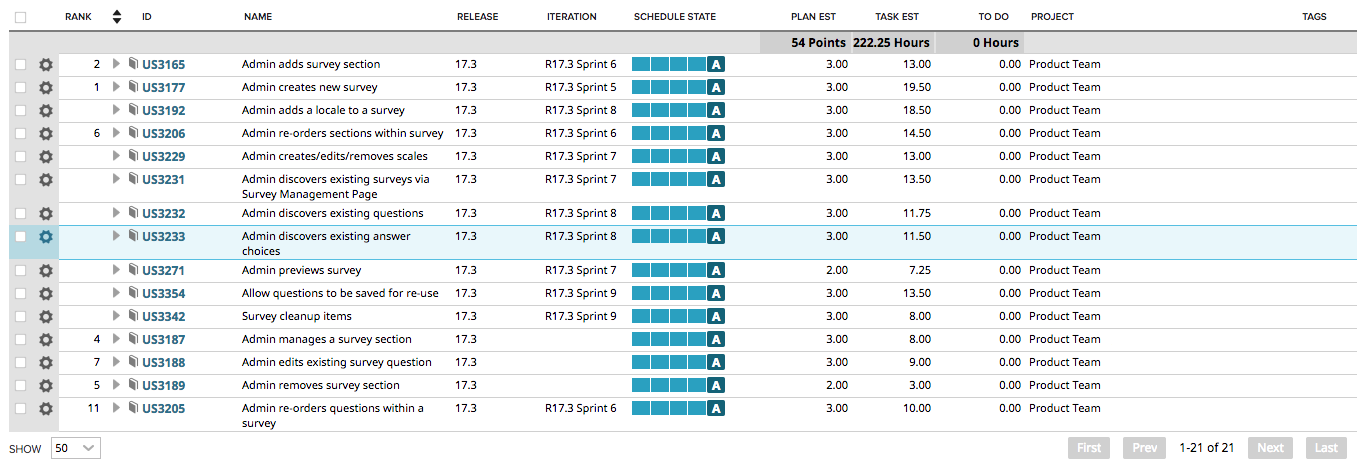The width and height of the screenshot is (1370, 474).
Task: Click Accepted 'A' badge on US3189 row
Action: coord(715,386)
